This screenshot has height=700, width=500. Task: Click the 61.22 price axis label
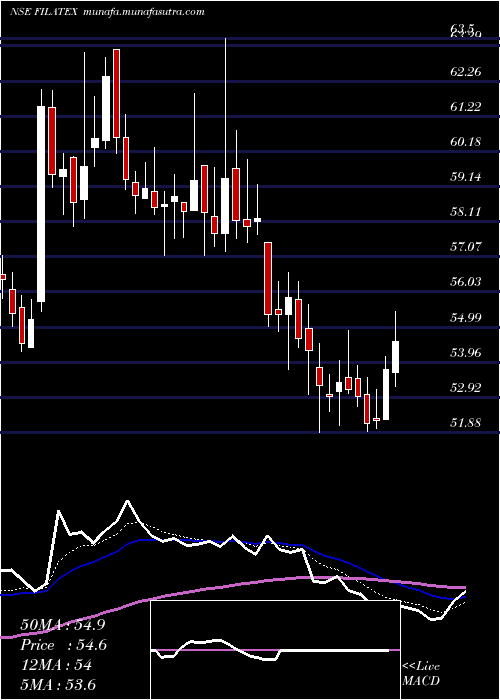pyautogui.click(x=466, y=106)
